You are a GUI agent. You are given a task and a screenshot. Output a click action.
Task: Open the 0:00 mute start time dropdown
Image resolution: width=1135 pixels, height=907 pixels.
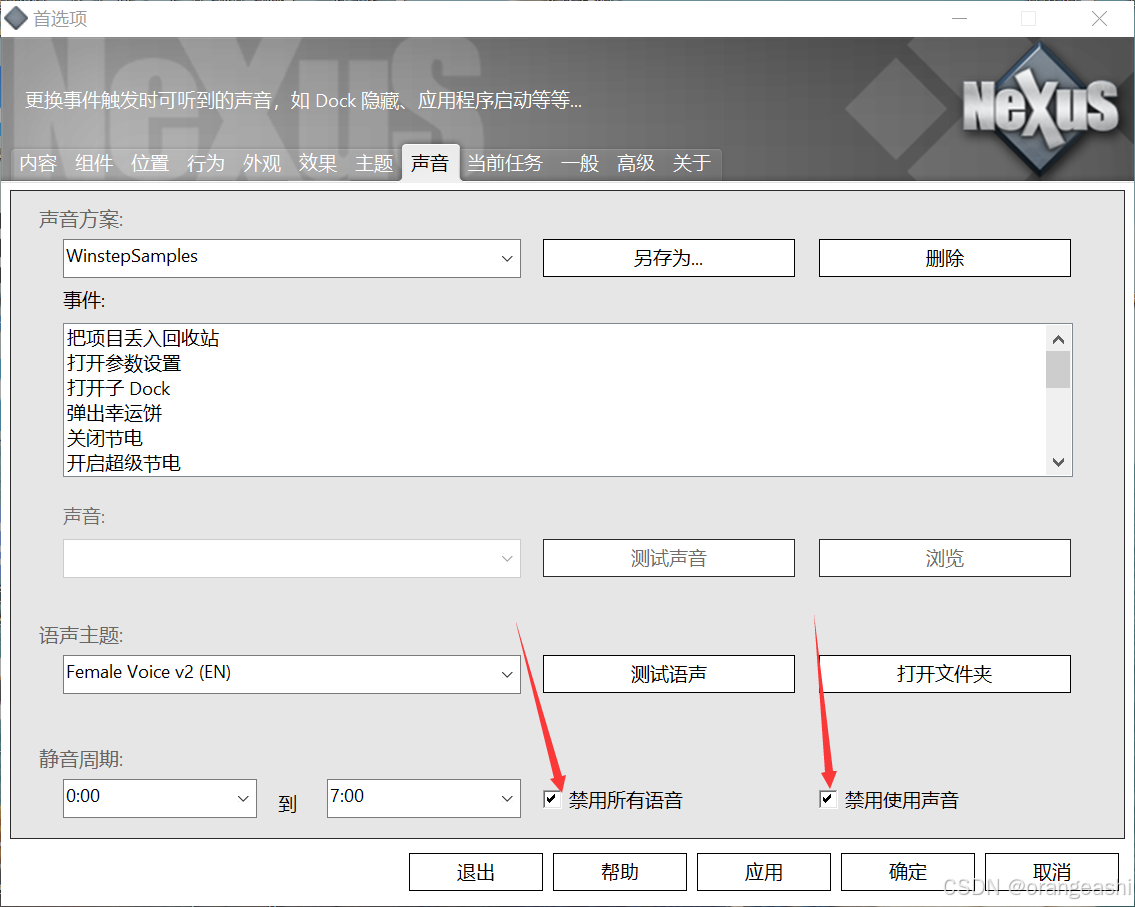[x=160, y=798]
